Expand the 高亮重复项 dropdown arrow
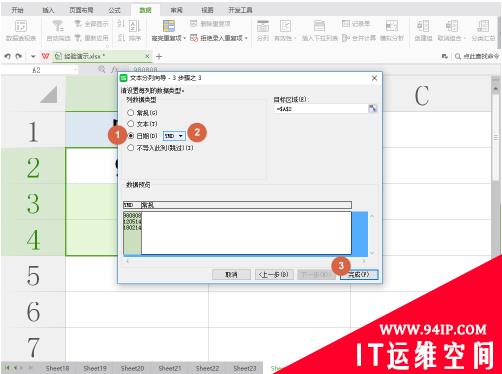 pos(184,38)
